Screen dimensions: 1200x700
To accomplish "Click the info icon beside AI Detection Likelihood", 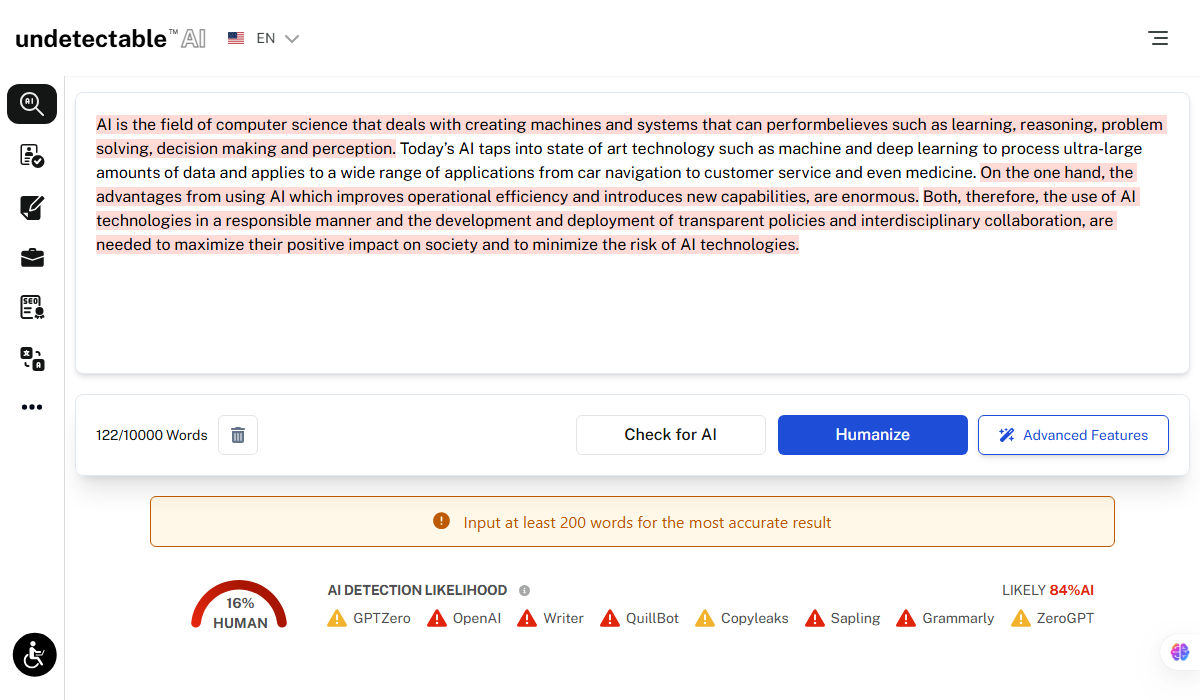I will (x=524, y=590).
